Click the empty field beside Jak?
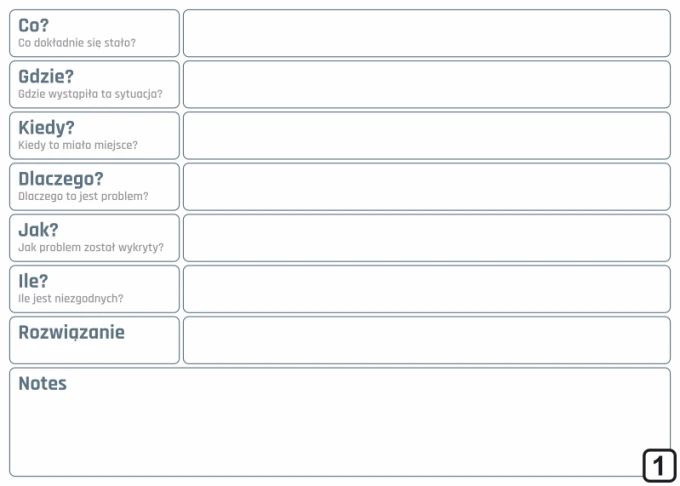Image resolution: width=680 pixels, height=486 pixels. 427,238
